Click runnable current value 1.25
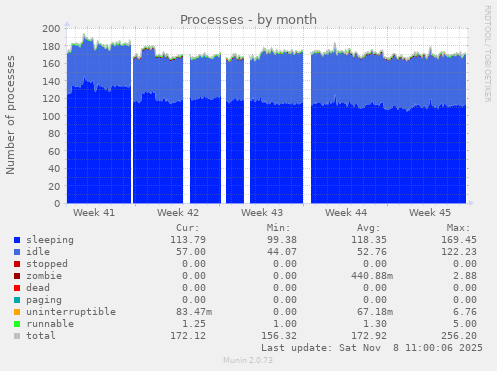497x371 pixels. (x=194, y=324)
